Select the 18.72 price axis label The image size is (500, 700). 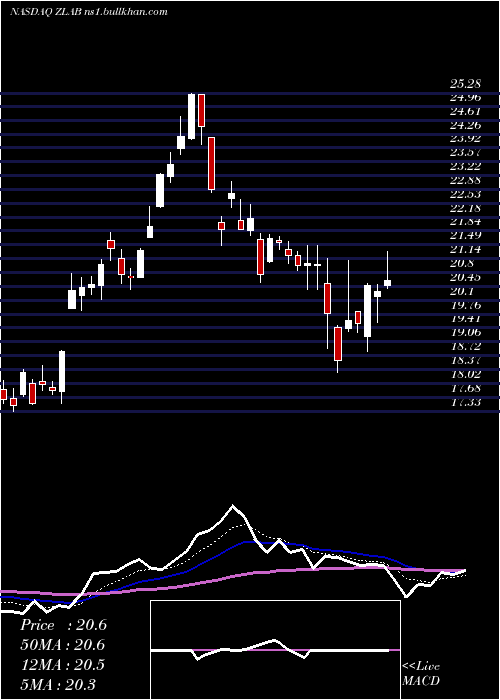tap(464, 346)
